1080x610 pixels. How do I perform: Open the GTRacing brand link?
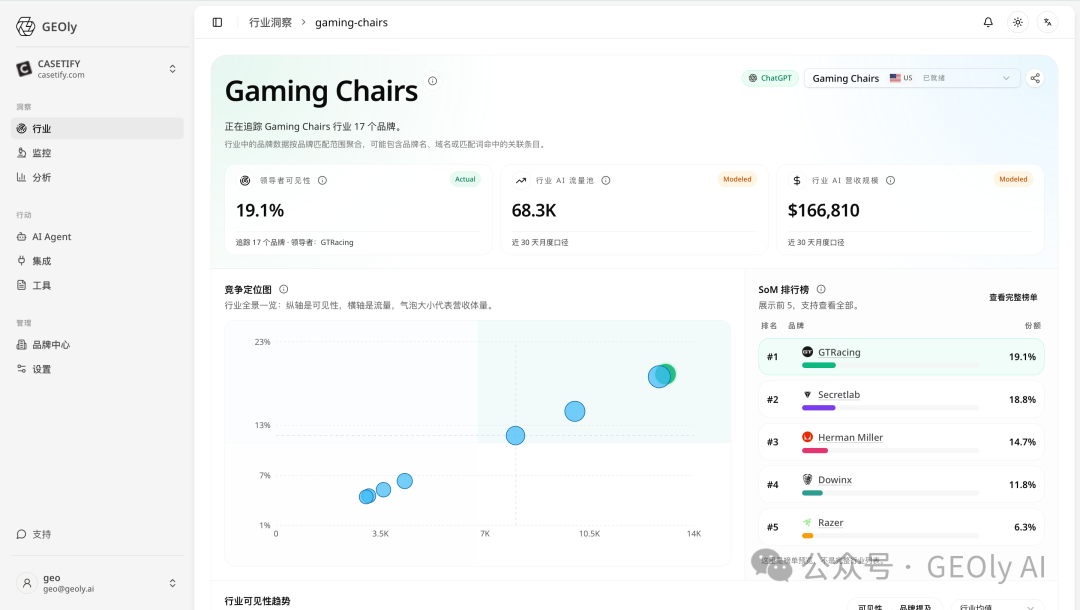(x=839, y=352)
